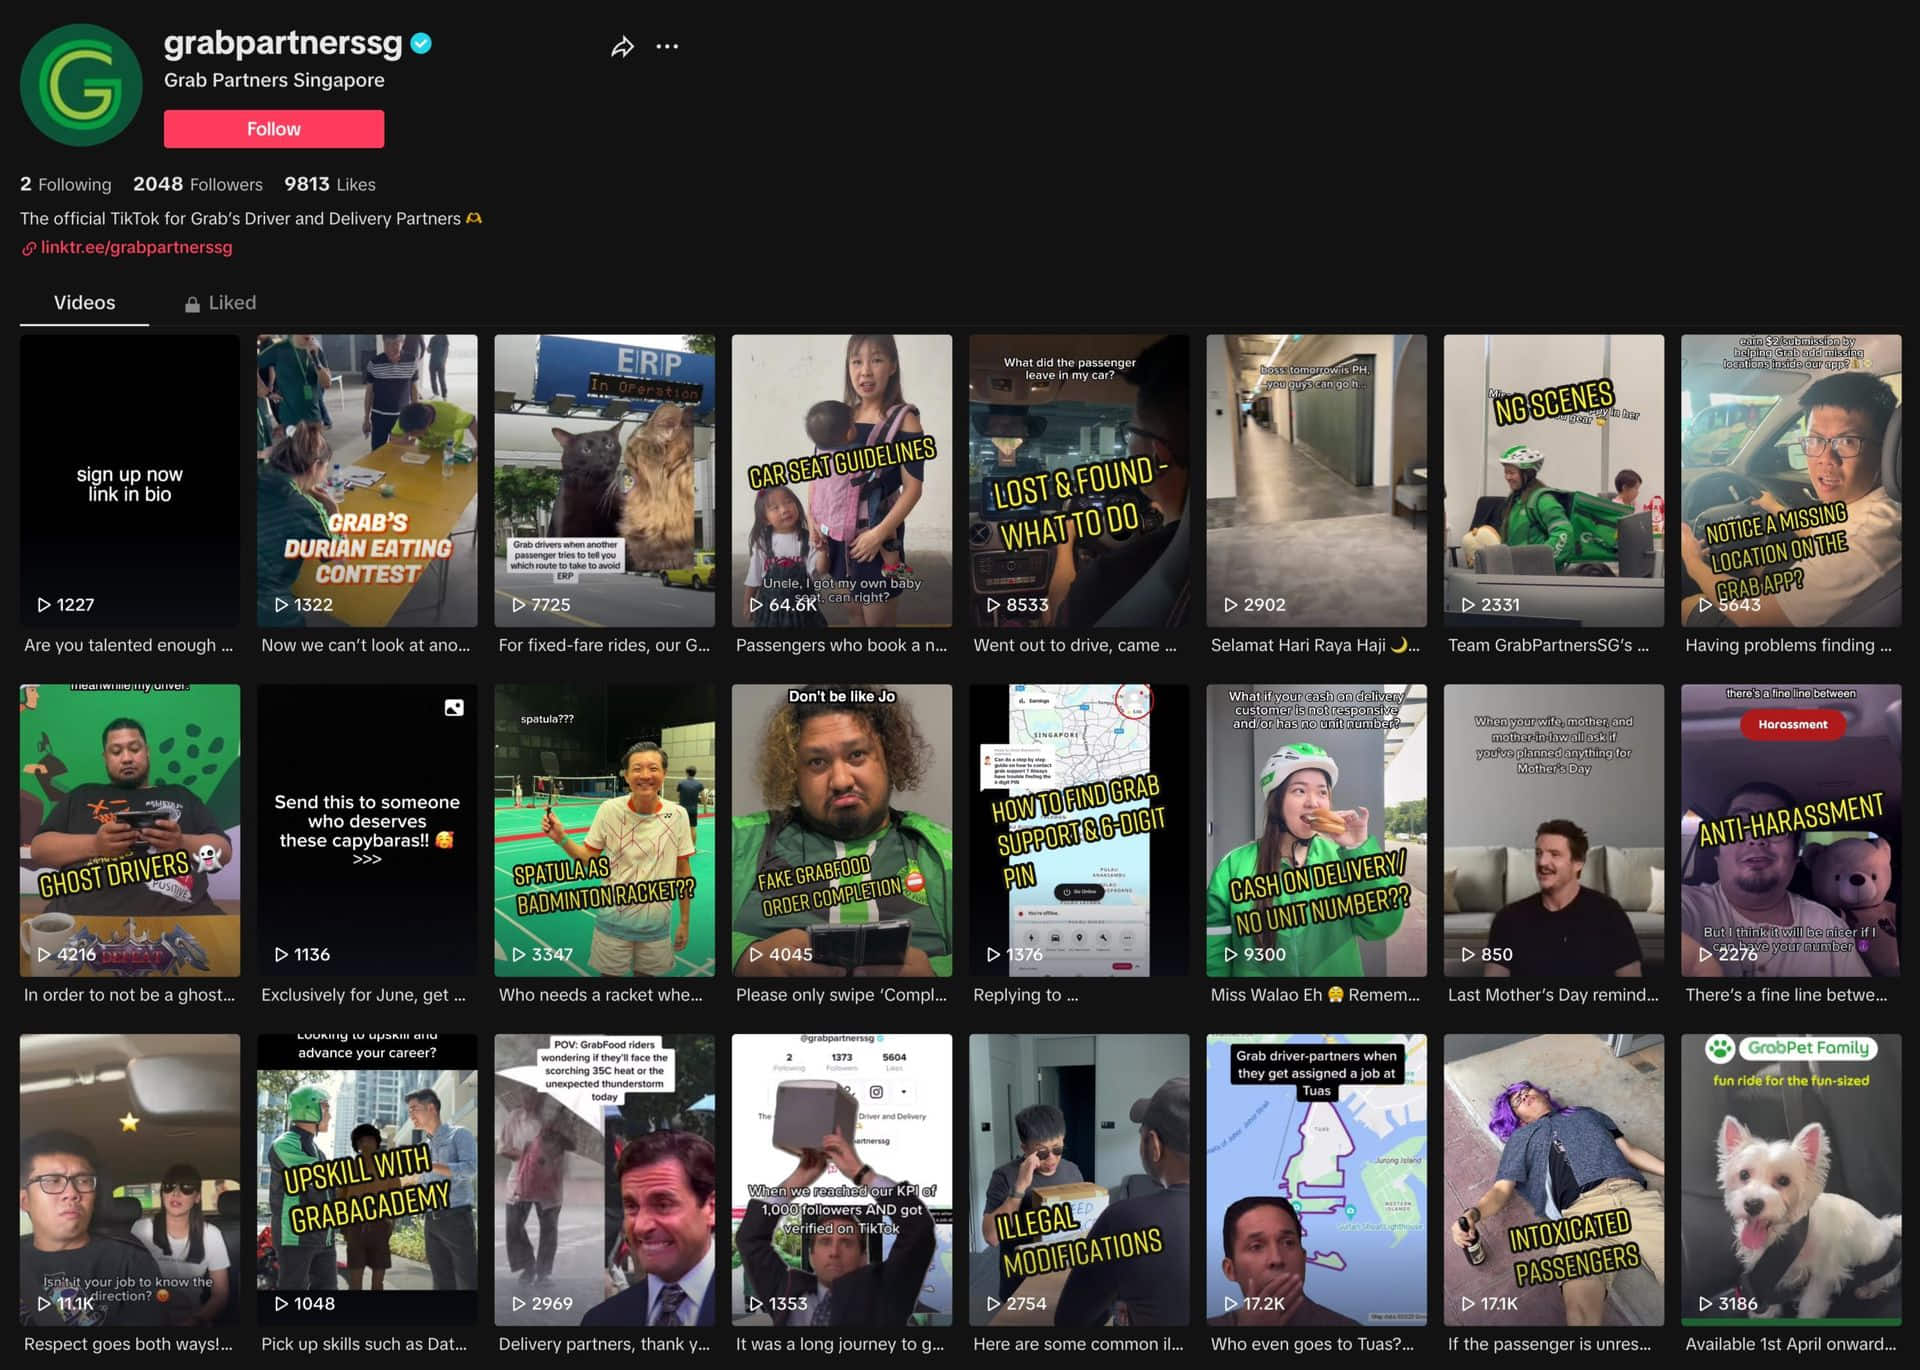
Task: Open Cash on Delivery No Unit Number video
Action: pos(1316,830)
